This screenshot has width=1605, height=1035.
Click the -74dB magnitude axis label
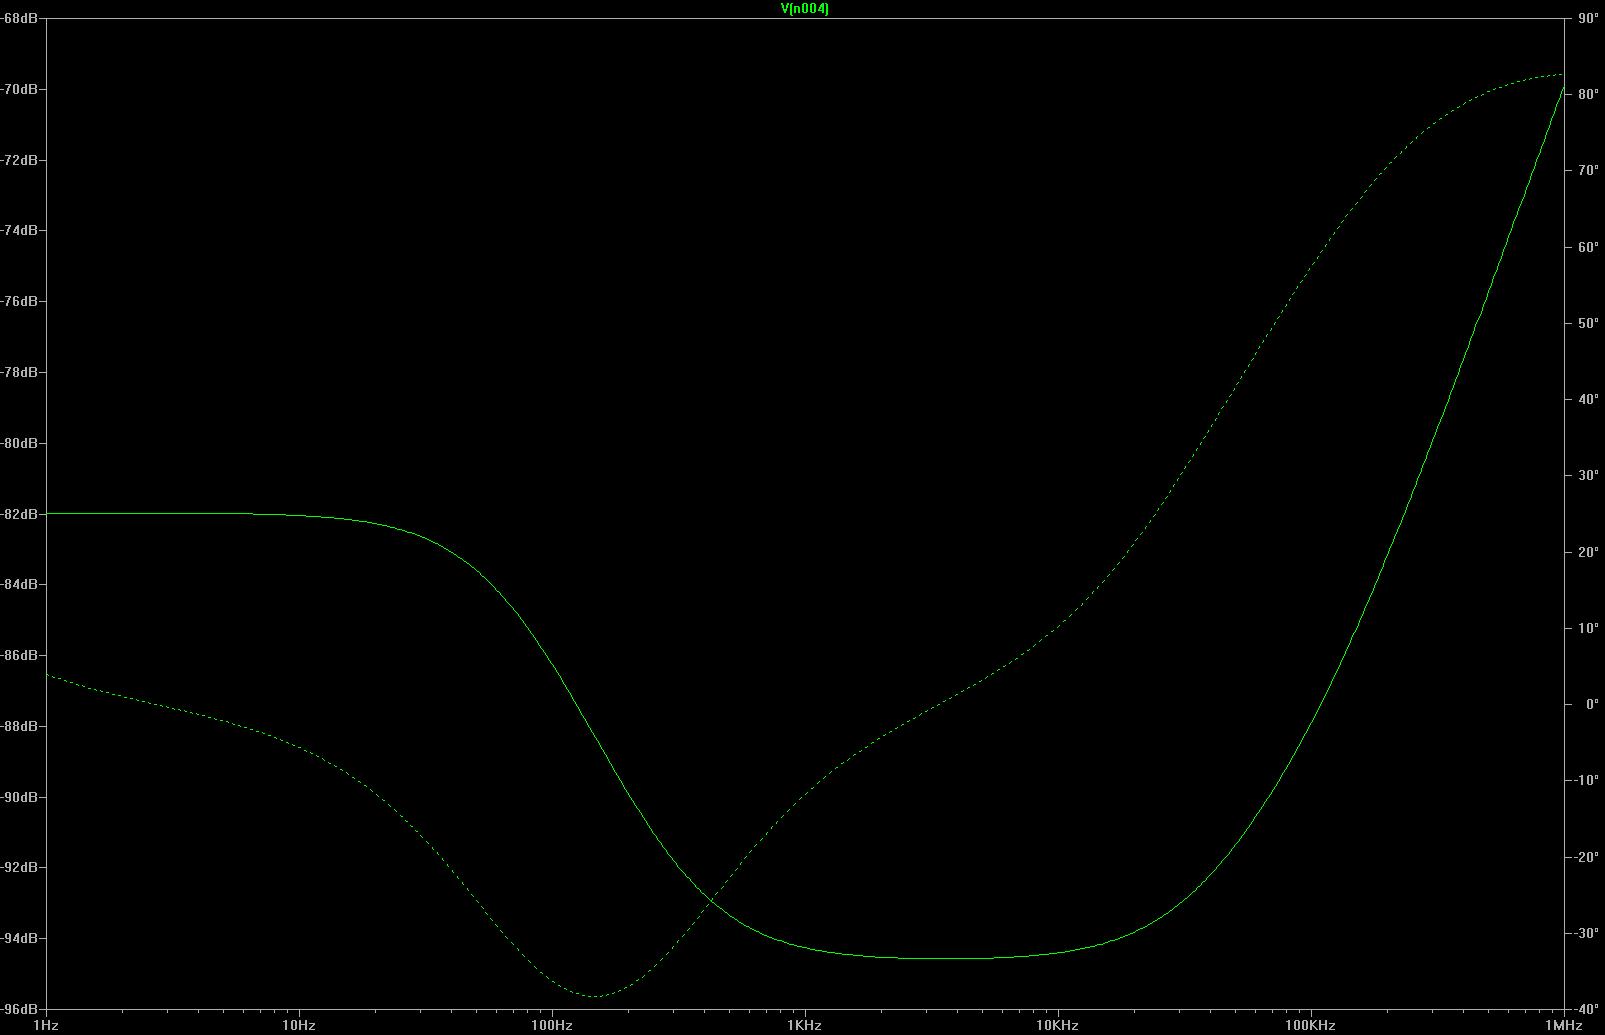tap(20, 231)
